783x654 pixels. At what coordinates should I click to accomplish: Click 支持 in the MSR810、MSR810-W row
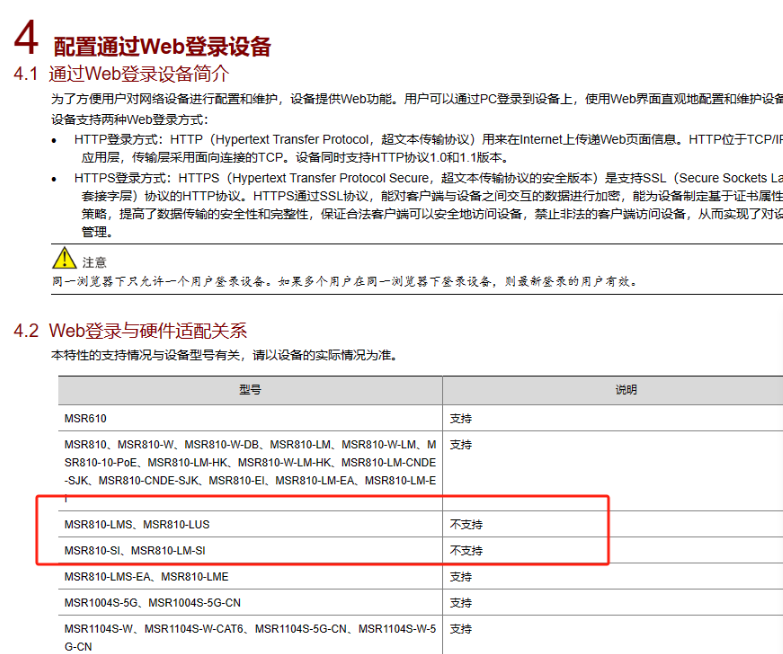[460, 444]
